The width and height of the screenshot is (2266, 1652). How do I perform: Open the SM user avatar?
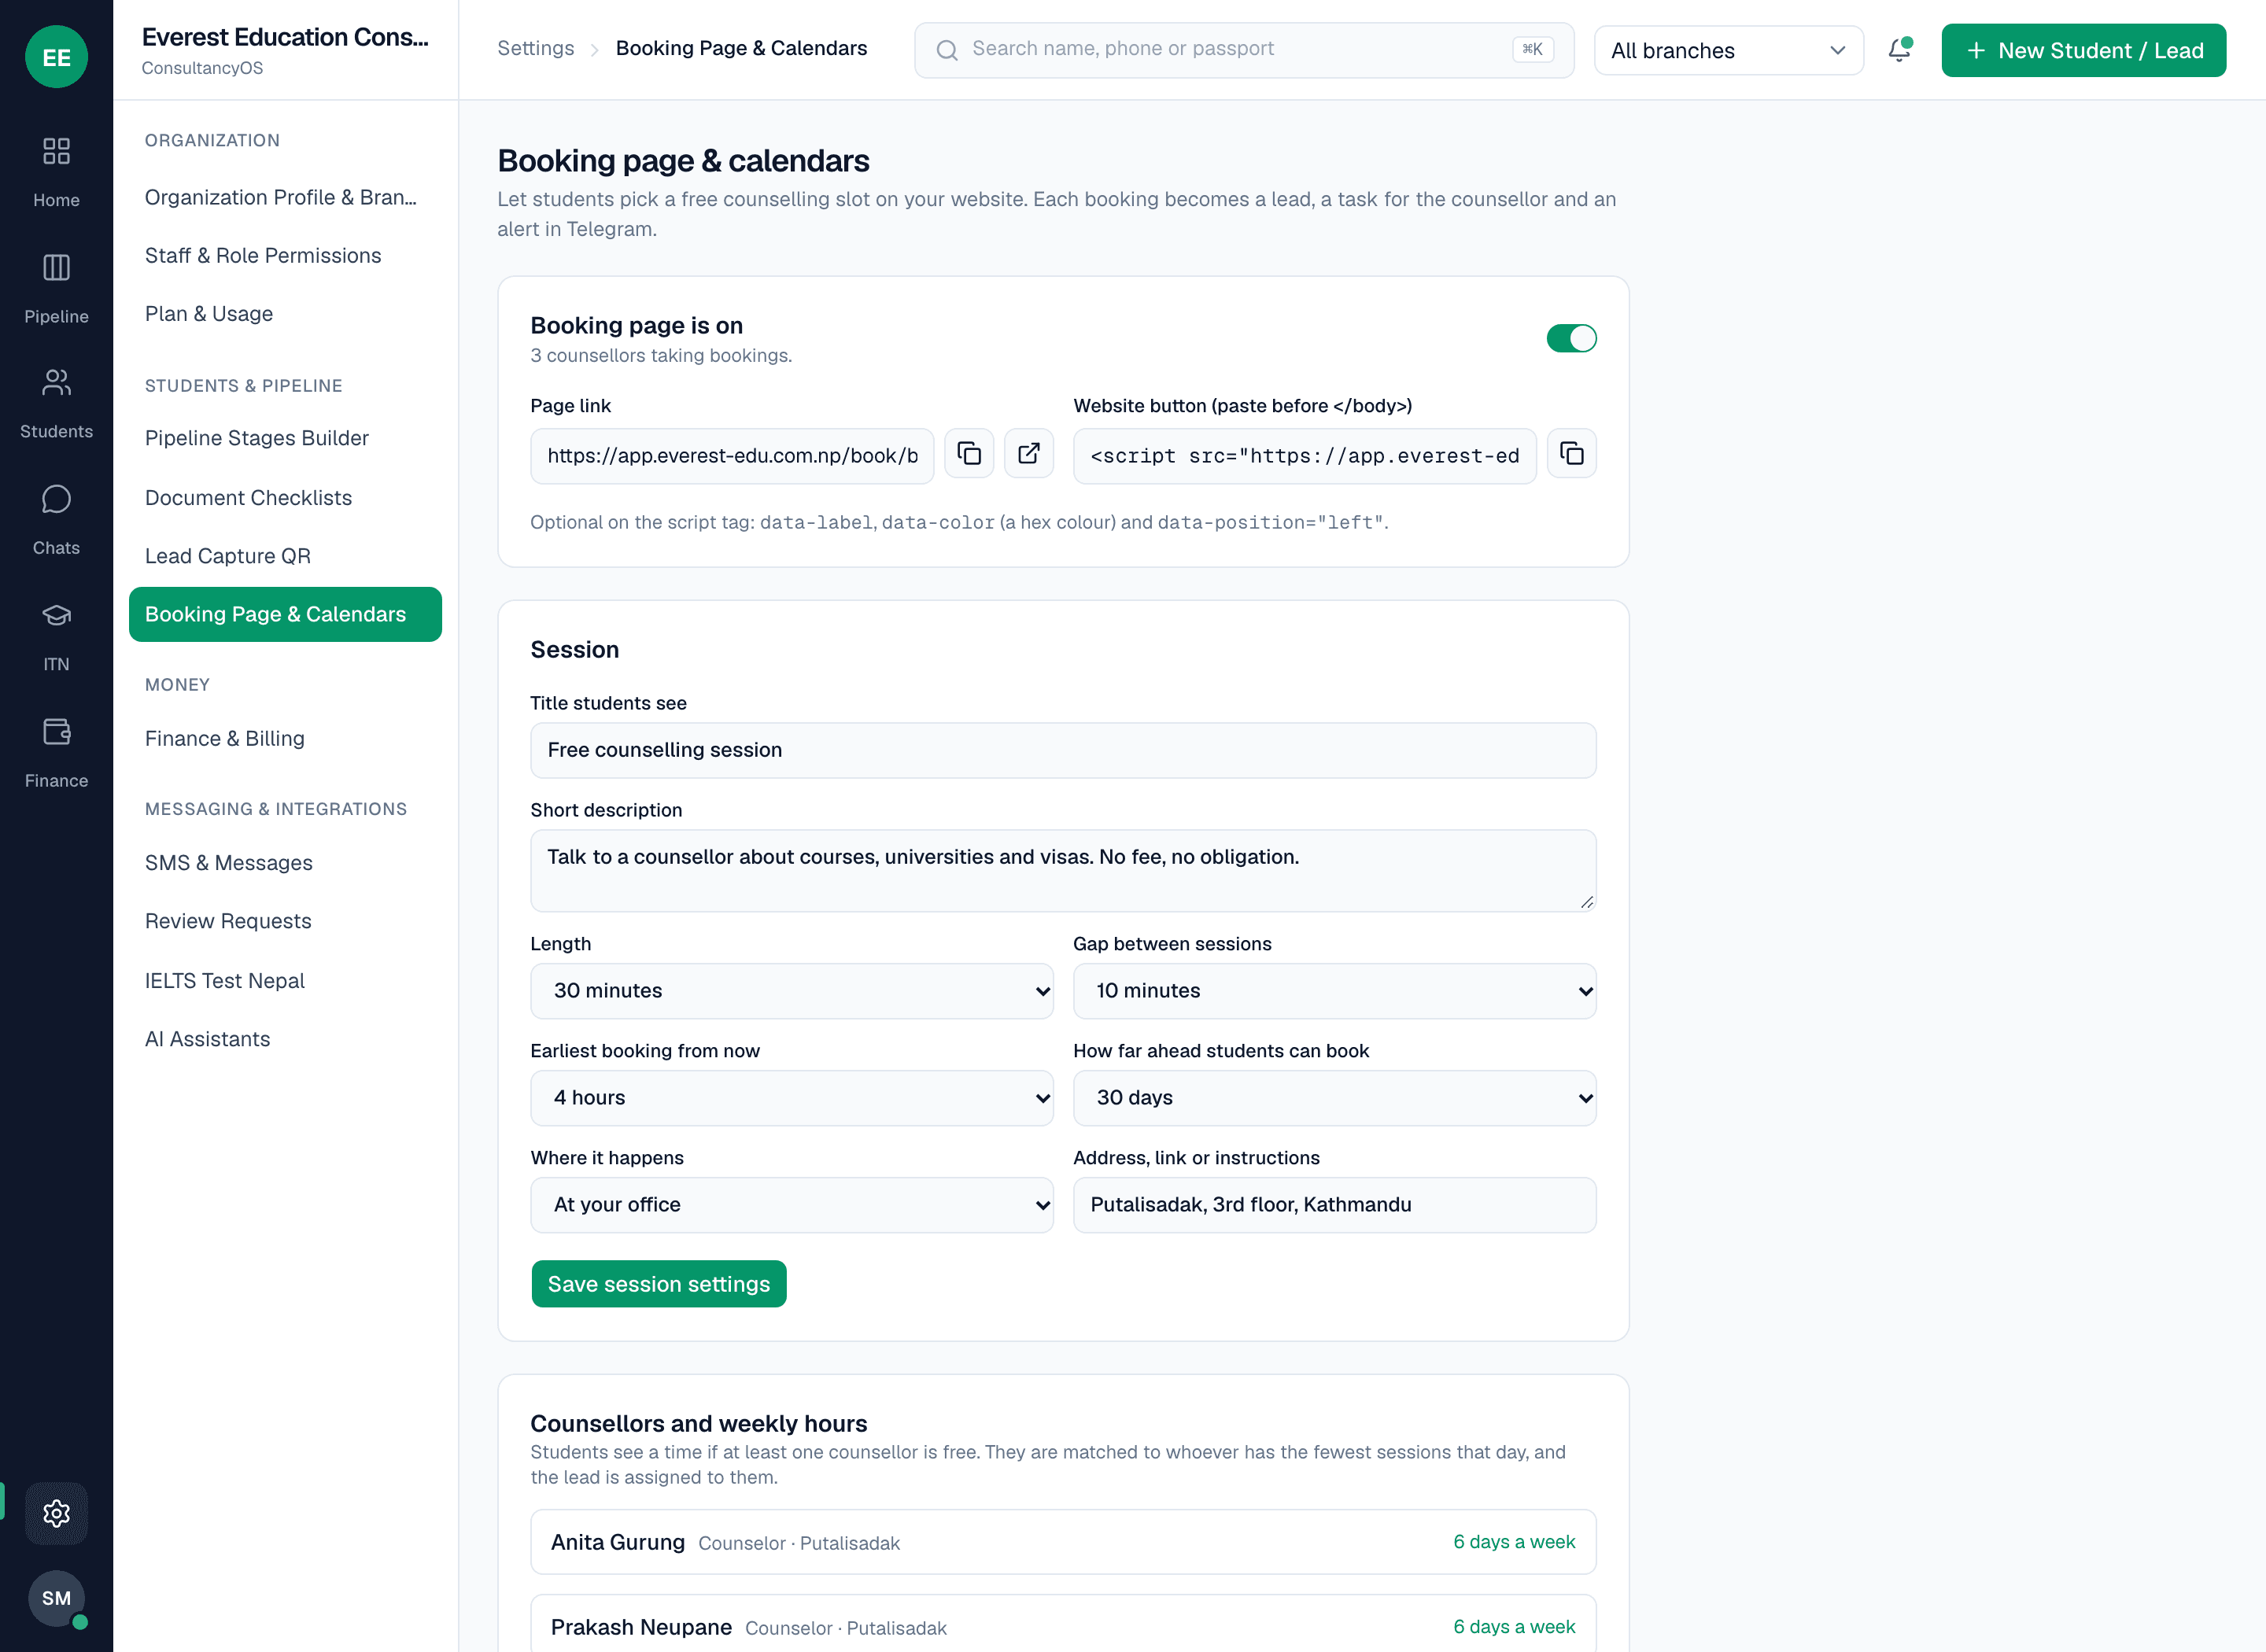pos(56,1598)
